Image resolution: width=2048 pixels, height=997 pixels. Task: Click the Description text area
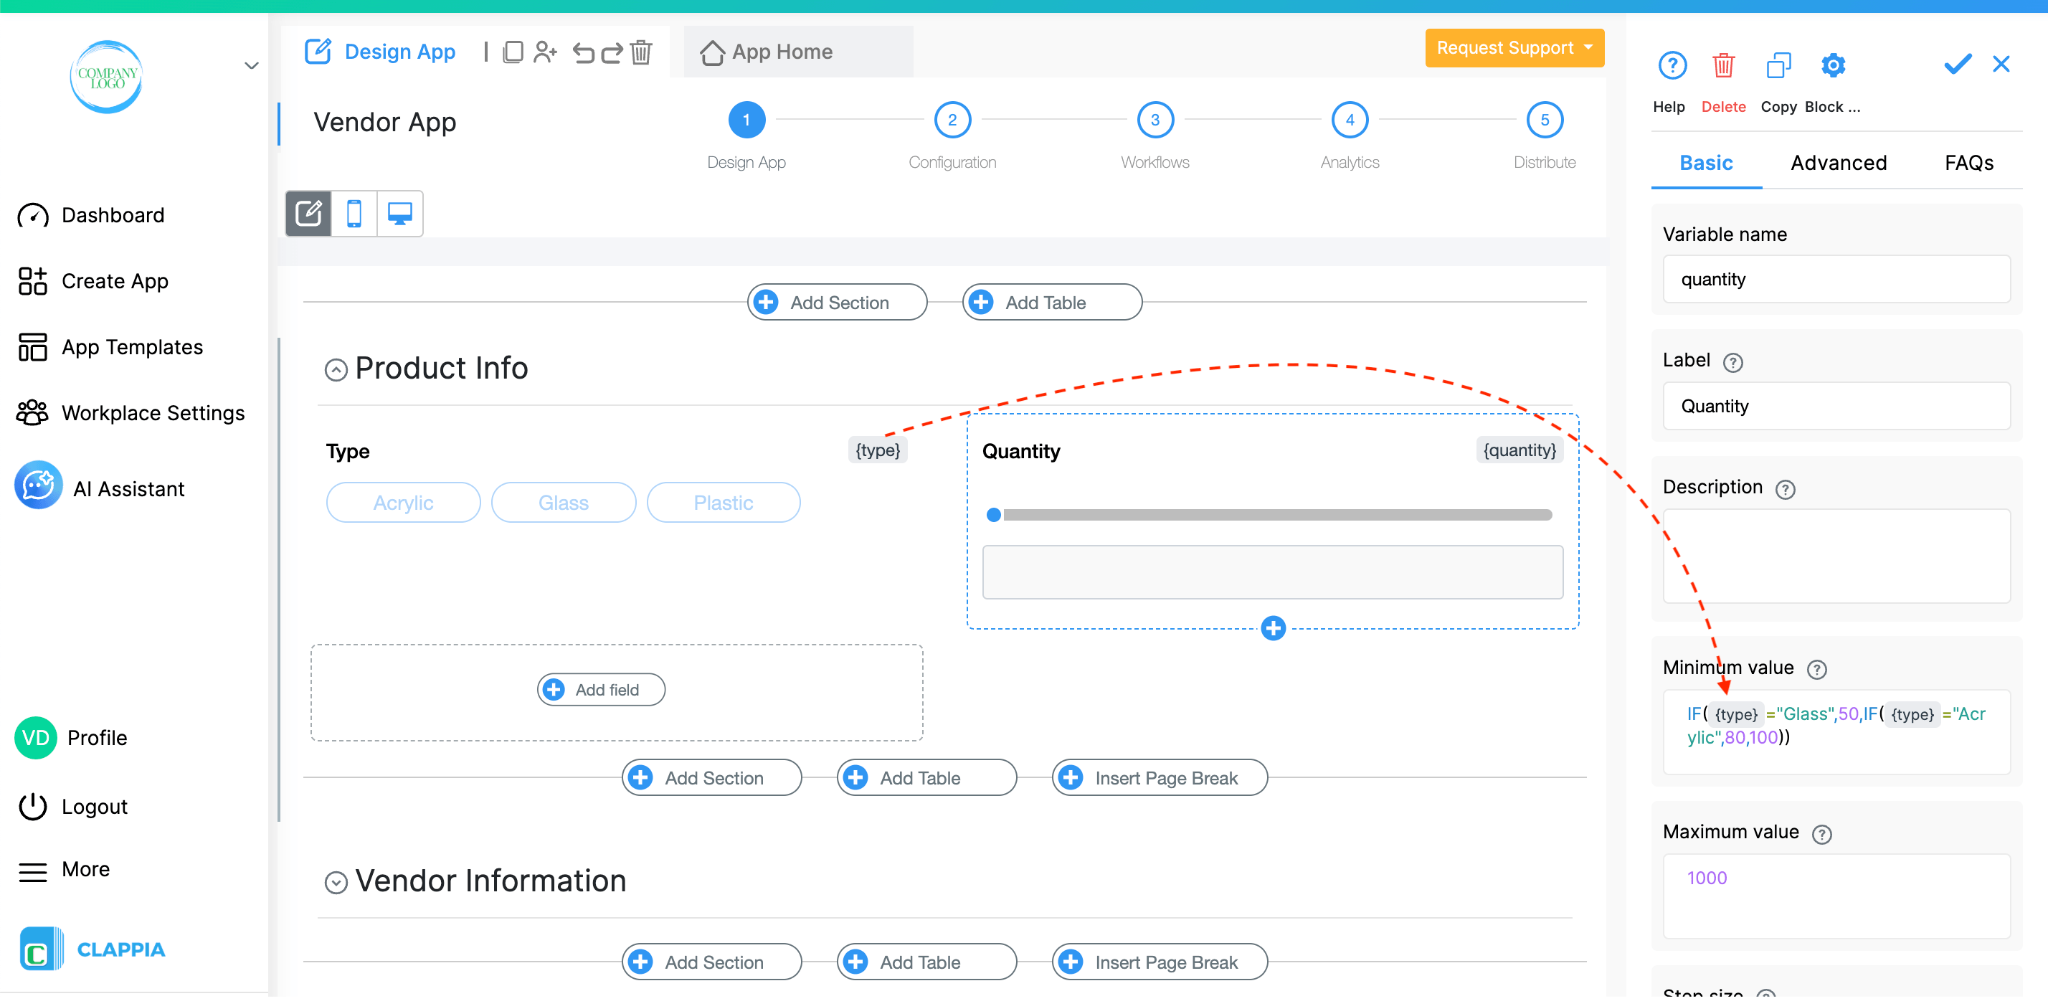[1836, 556]
